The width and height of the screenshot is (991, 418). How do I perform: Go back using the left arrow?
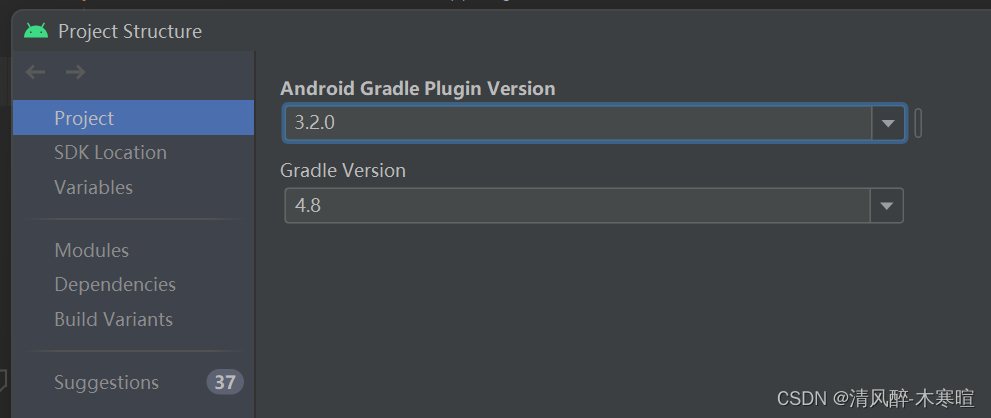coord(35,72)
